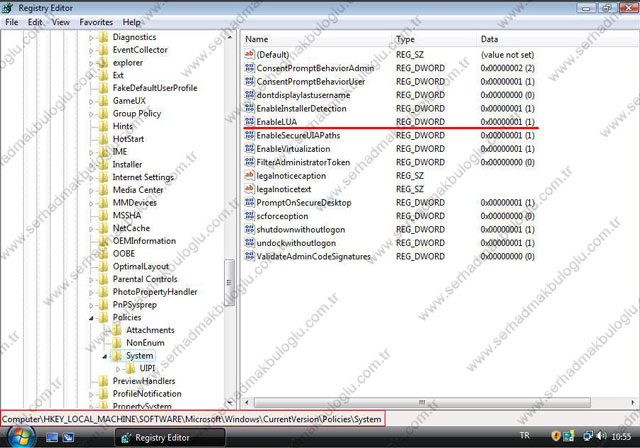Expand the EventCollector key
Viewport: 640px width, 448px height.
click(91, 50)
